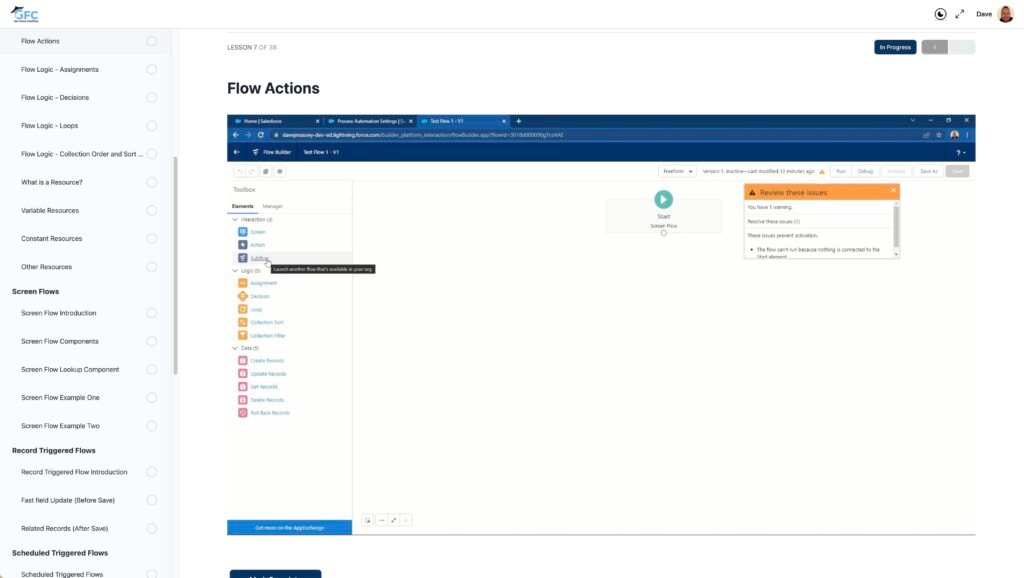Click the Create Records icon

tap(242, 361)
